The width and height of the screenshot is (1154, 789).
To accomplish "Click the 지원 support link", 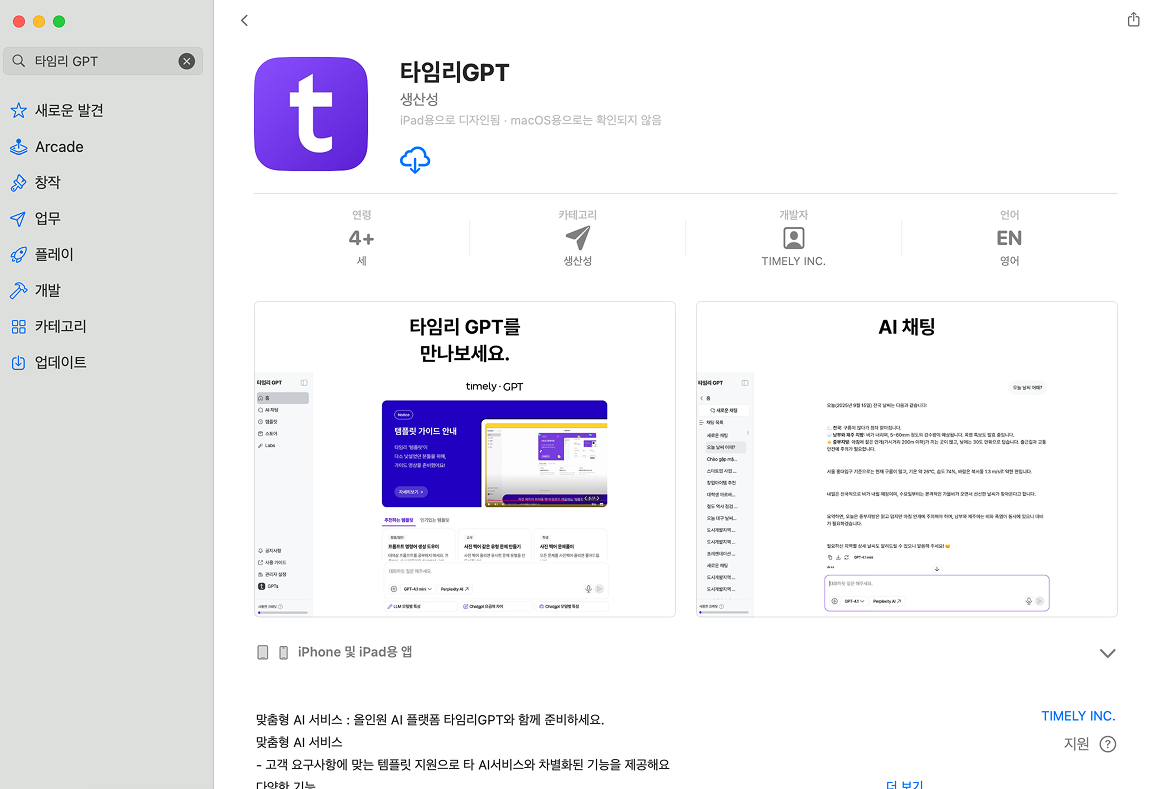I will coord(1076,744).
